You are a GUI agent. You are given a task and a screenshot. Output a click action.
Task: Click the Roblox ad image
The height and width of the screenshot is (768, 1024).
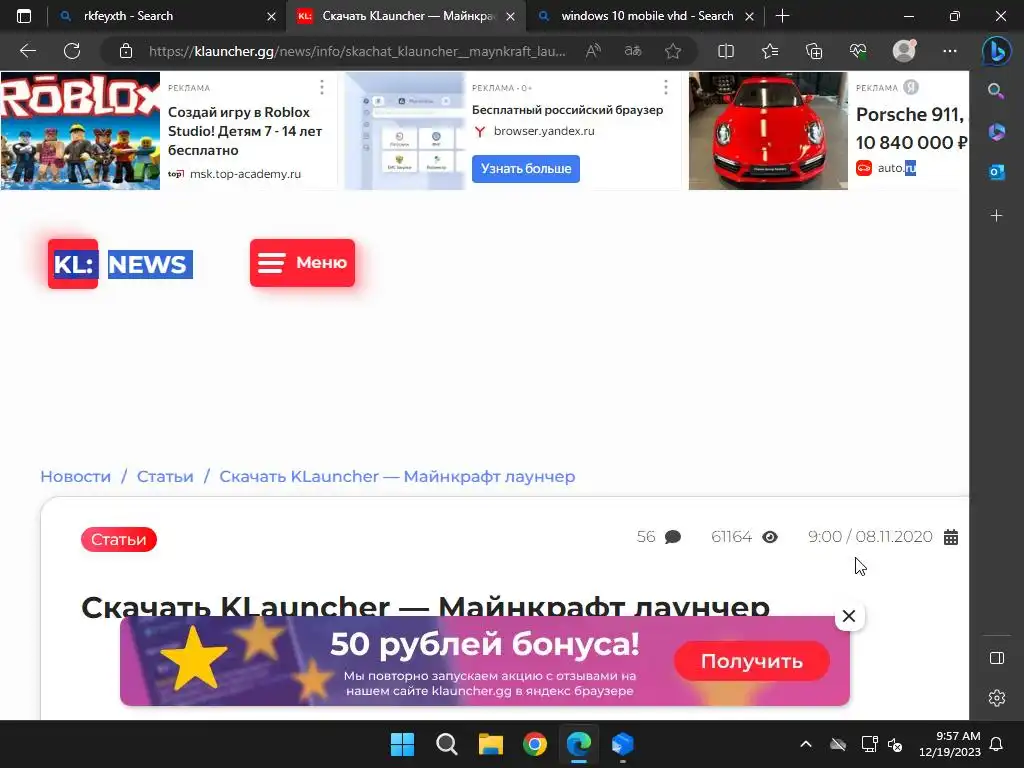click(80, 131)
